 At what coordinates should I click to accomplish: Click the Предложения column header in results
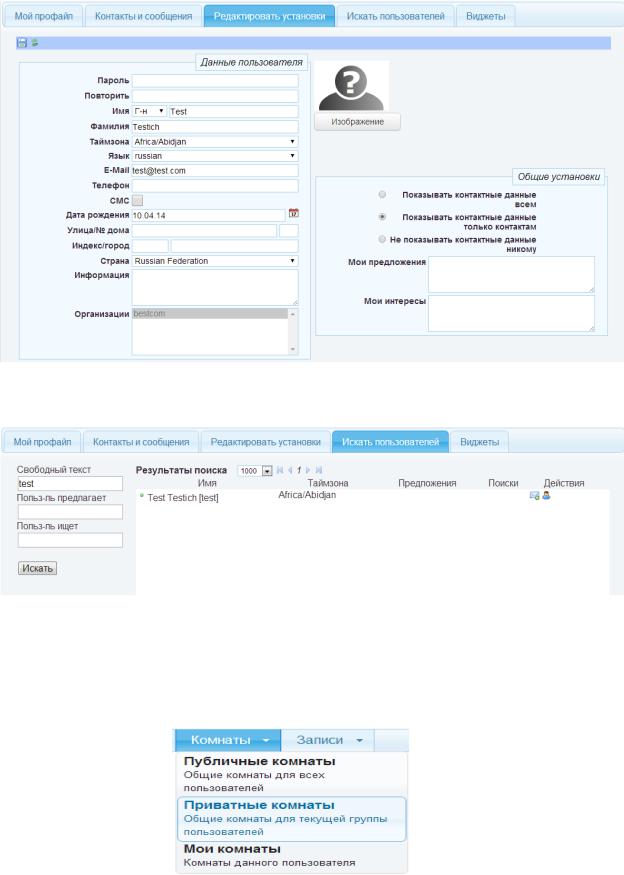click(x=427, y=483)
